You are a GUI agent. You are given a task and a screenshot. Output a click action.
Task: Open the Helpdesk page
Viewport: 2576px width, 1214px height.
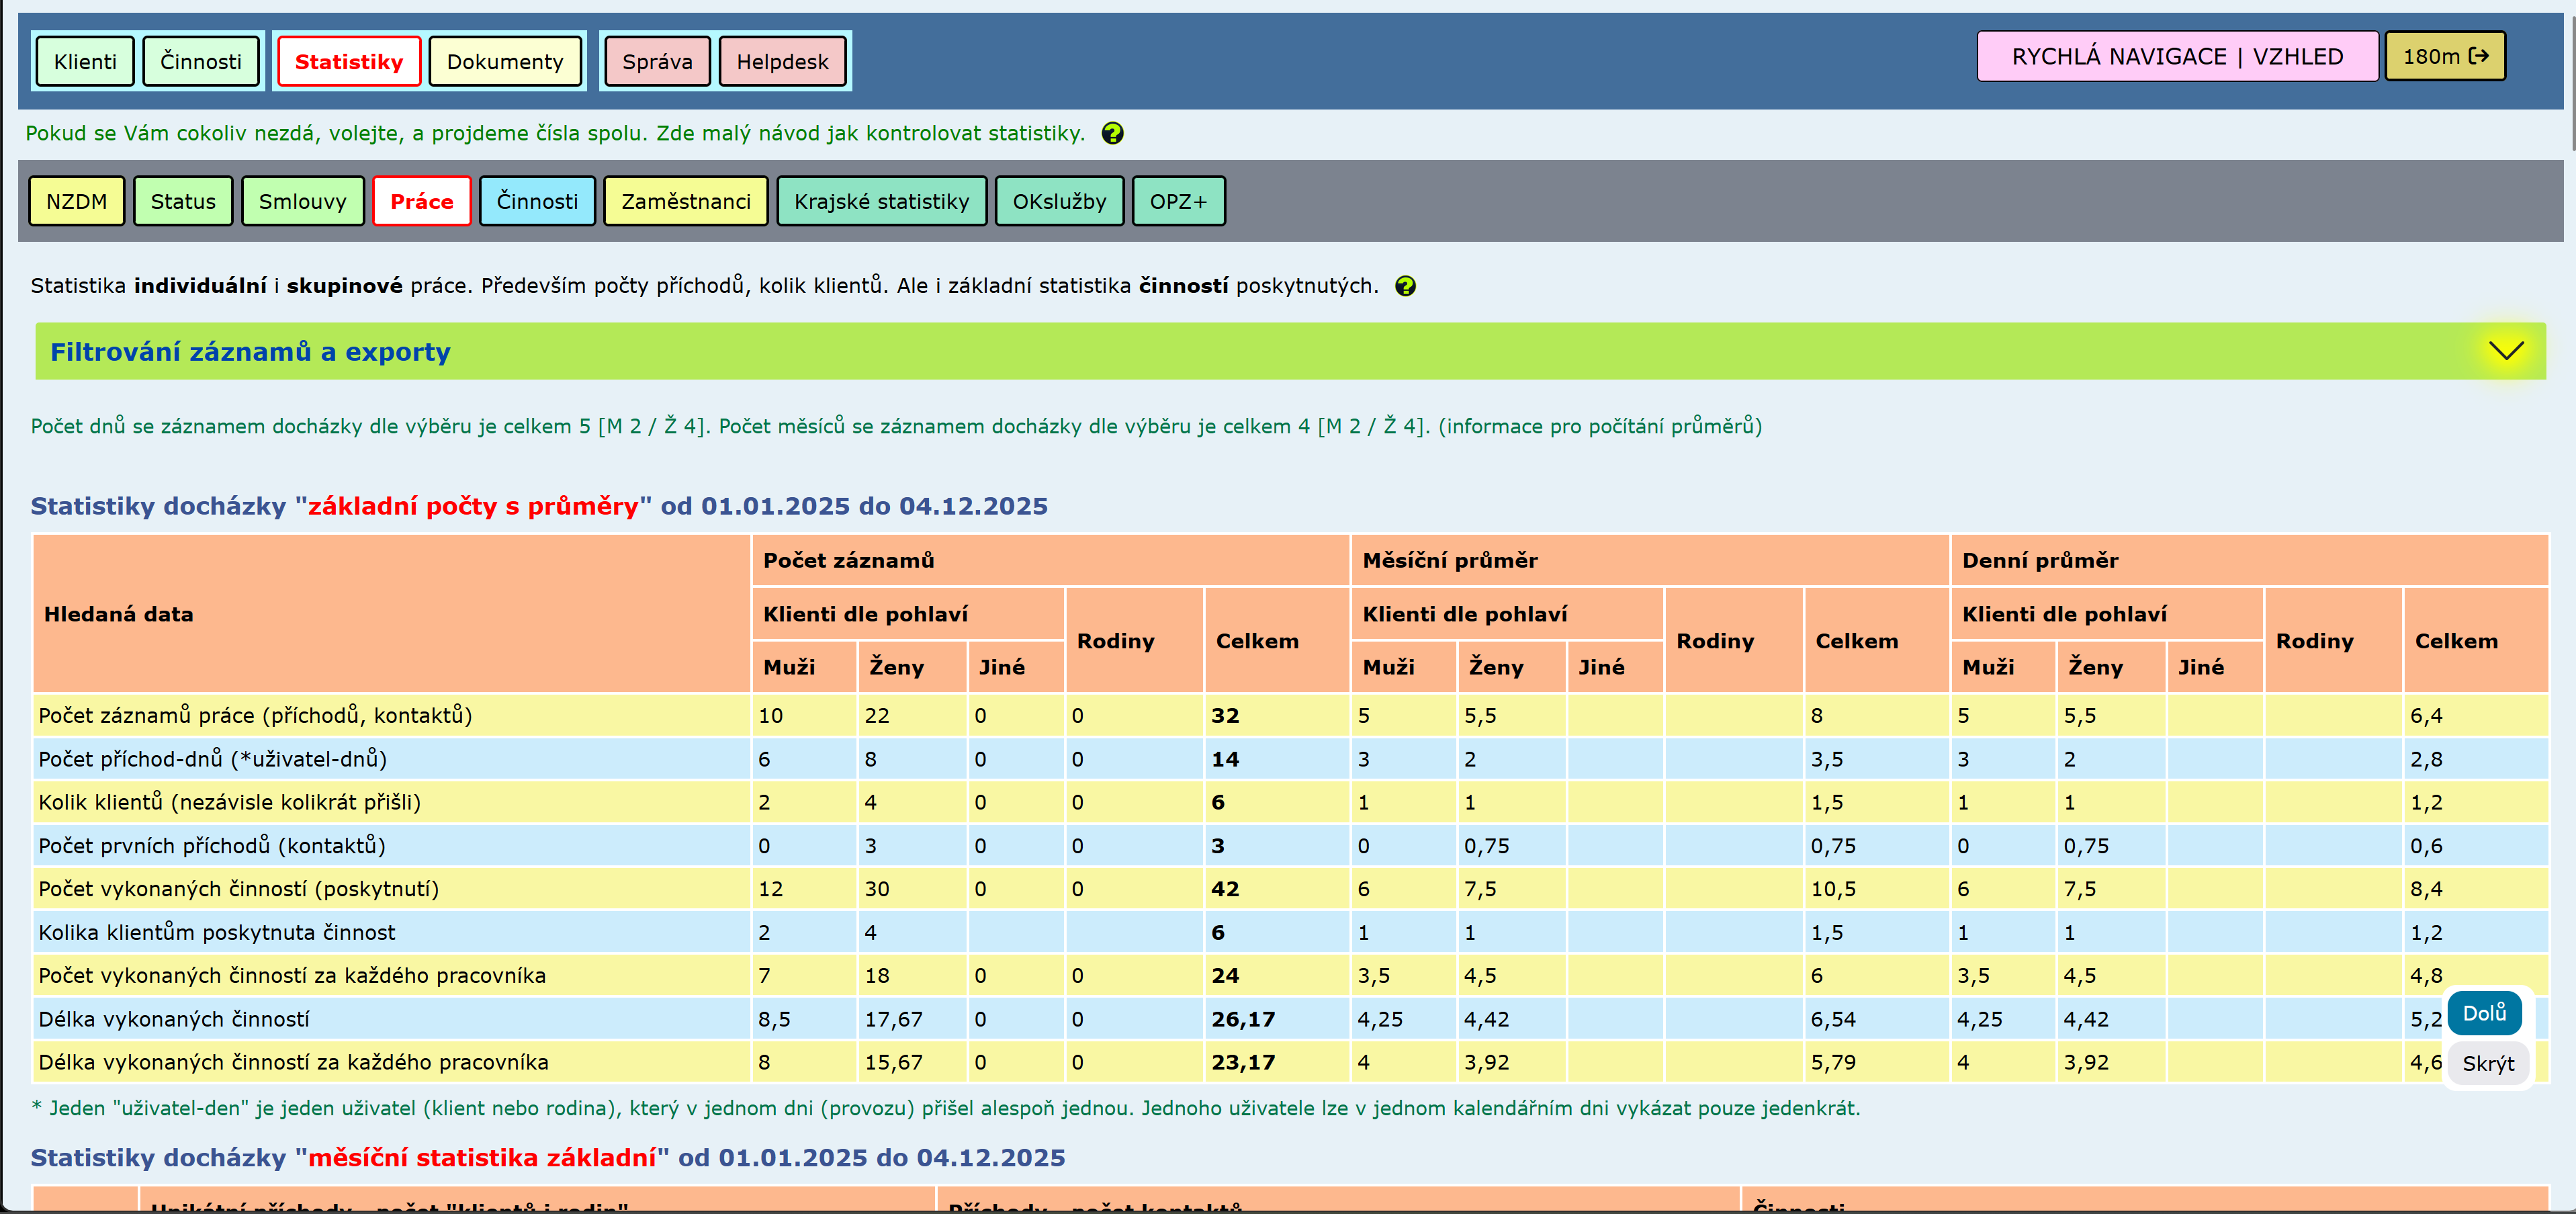(x=782, y=62)
